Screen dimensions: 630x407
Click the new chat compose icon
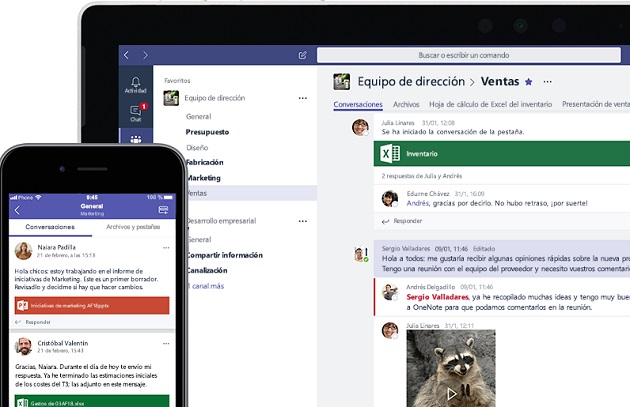tap(303, 56)
